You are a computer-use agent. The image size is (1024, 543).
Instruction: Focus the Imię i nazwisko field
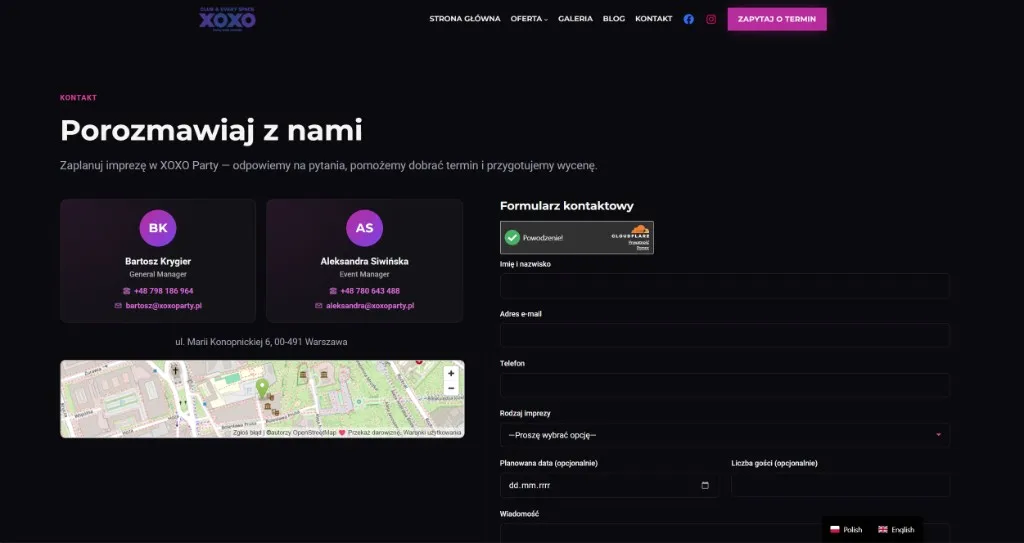[725, 286]
